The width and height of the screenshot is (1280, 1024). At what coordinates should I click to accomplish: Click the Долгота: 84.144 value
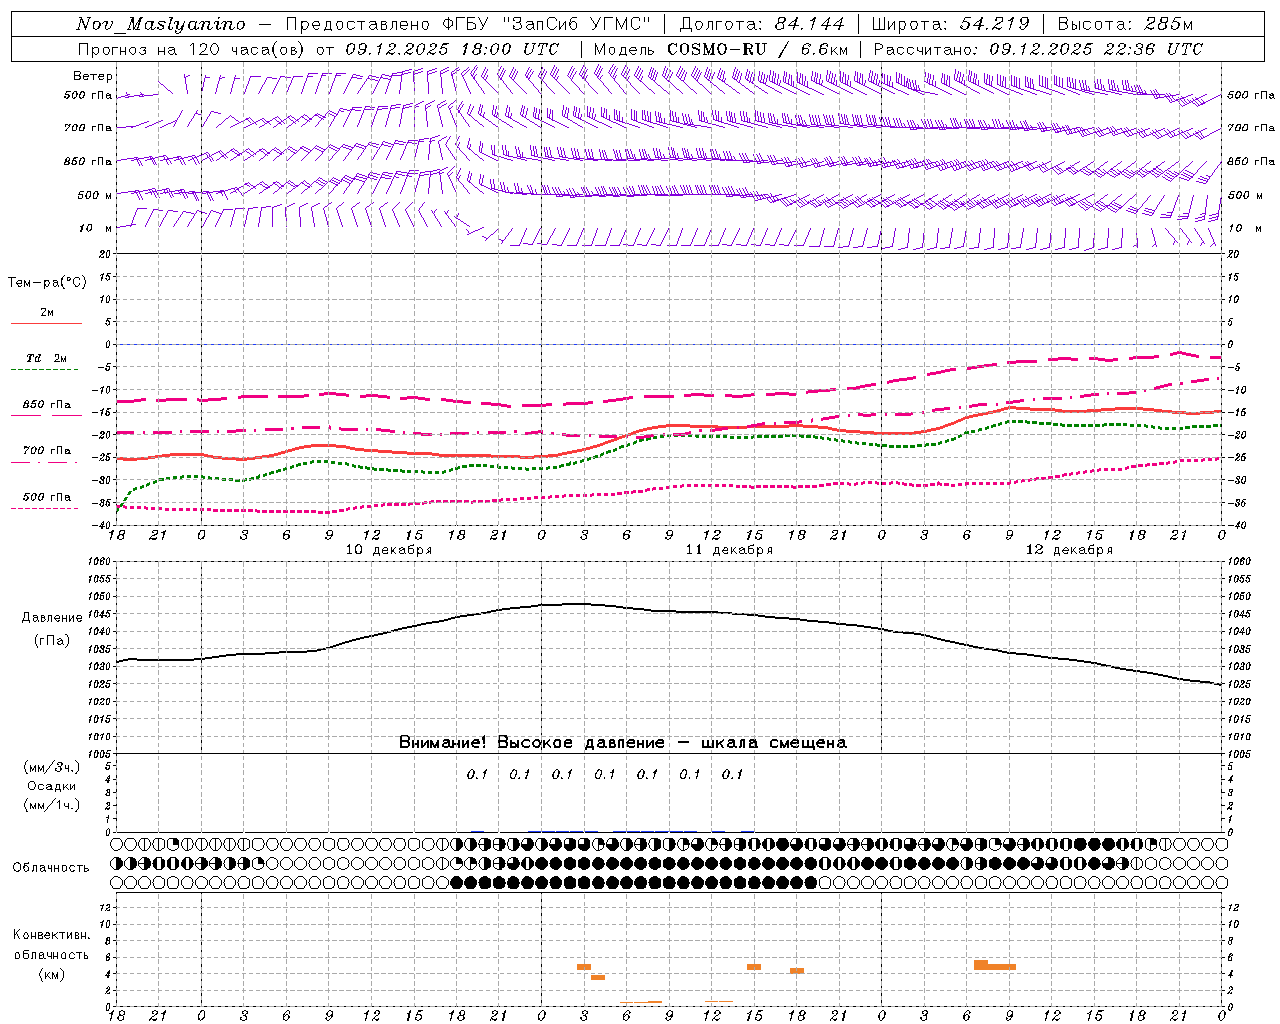click(x=762, y=24)
